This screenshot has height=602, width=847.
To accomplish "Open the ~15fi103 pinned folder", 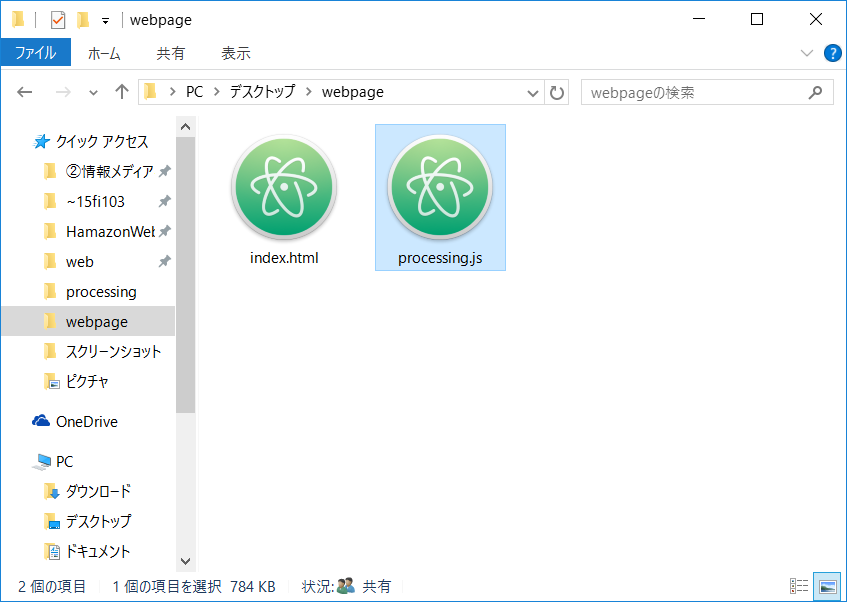I will click(x=96, y=202).
